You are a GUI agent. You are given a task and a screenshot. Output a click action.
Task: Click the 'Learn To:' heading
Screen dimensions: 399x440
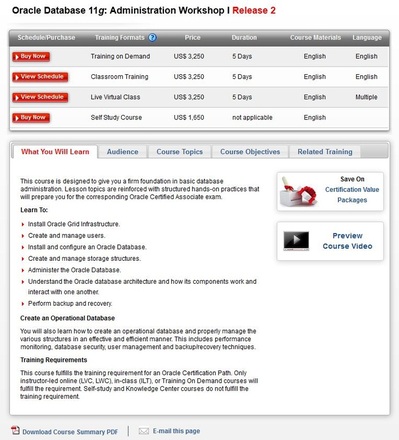(x=34, y=210)
